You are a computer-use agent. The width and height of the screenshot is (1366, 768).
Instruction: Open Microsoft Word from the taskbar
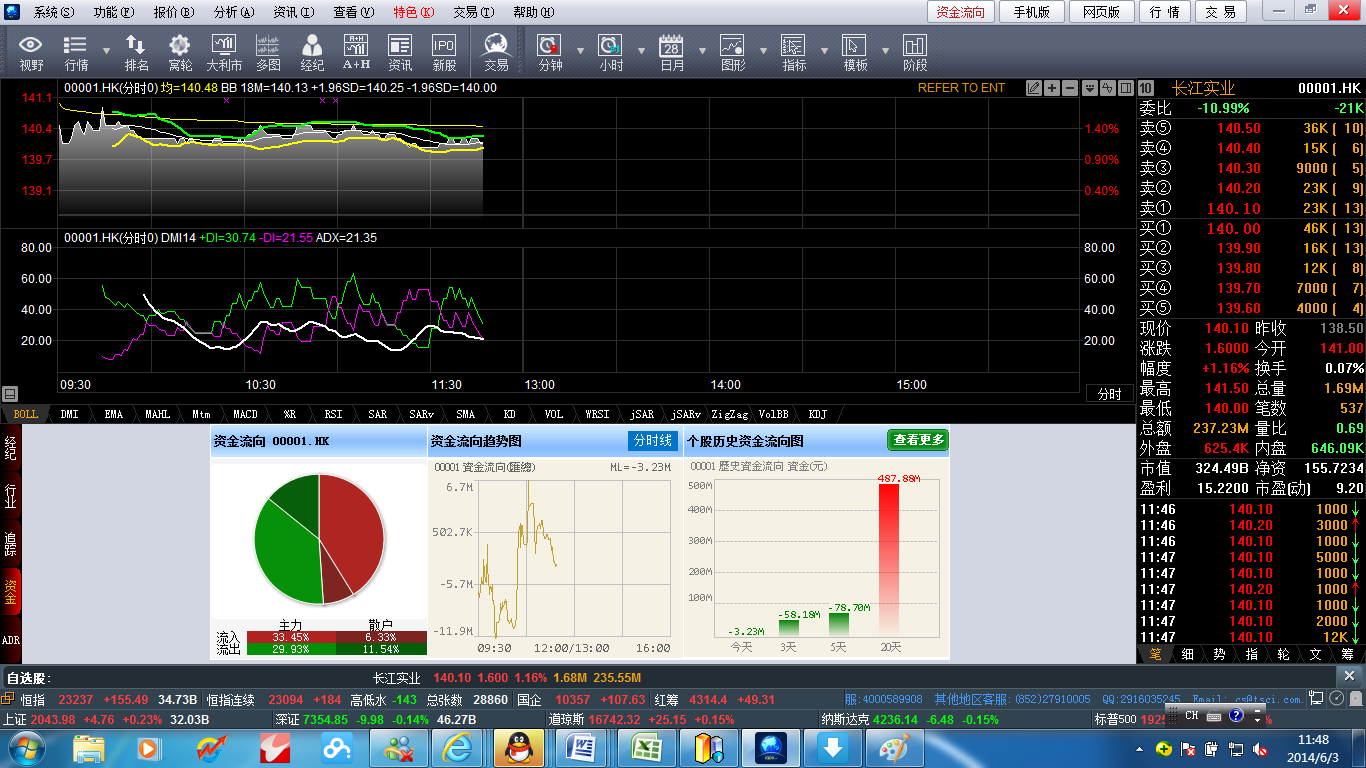coord(581,747)
